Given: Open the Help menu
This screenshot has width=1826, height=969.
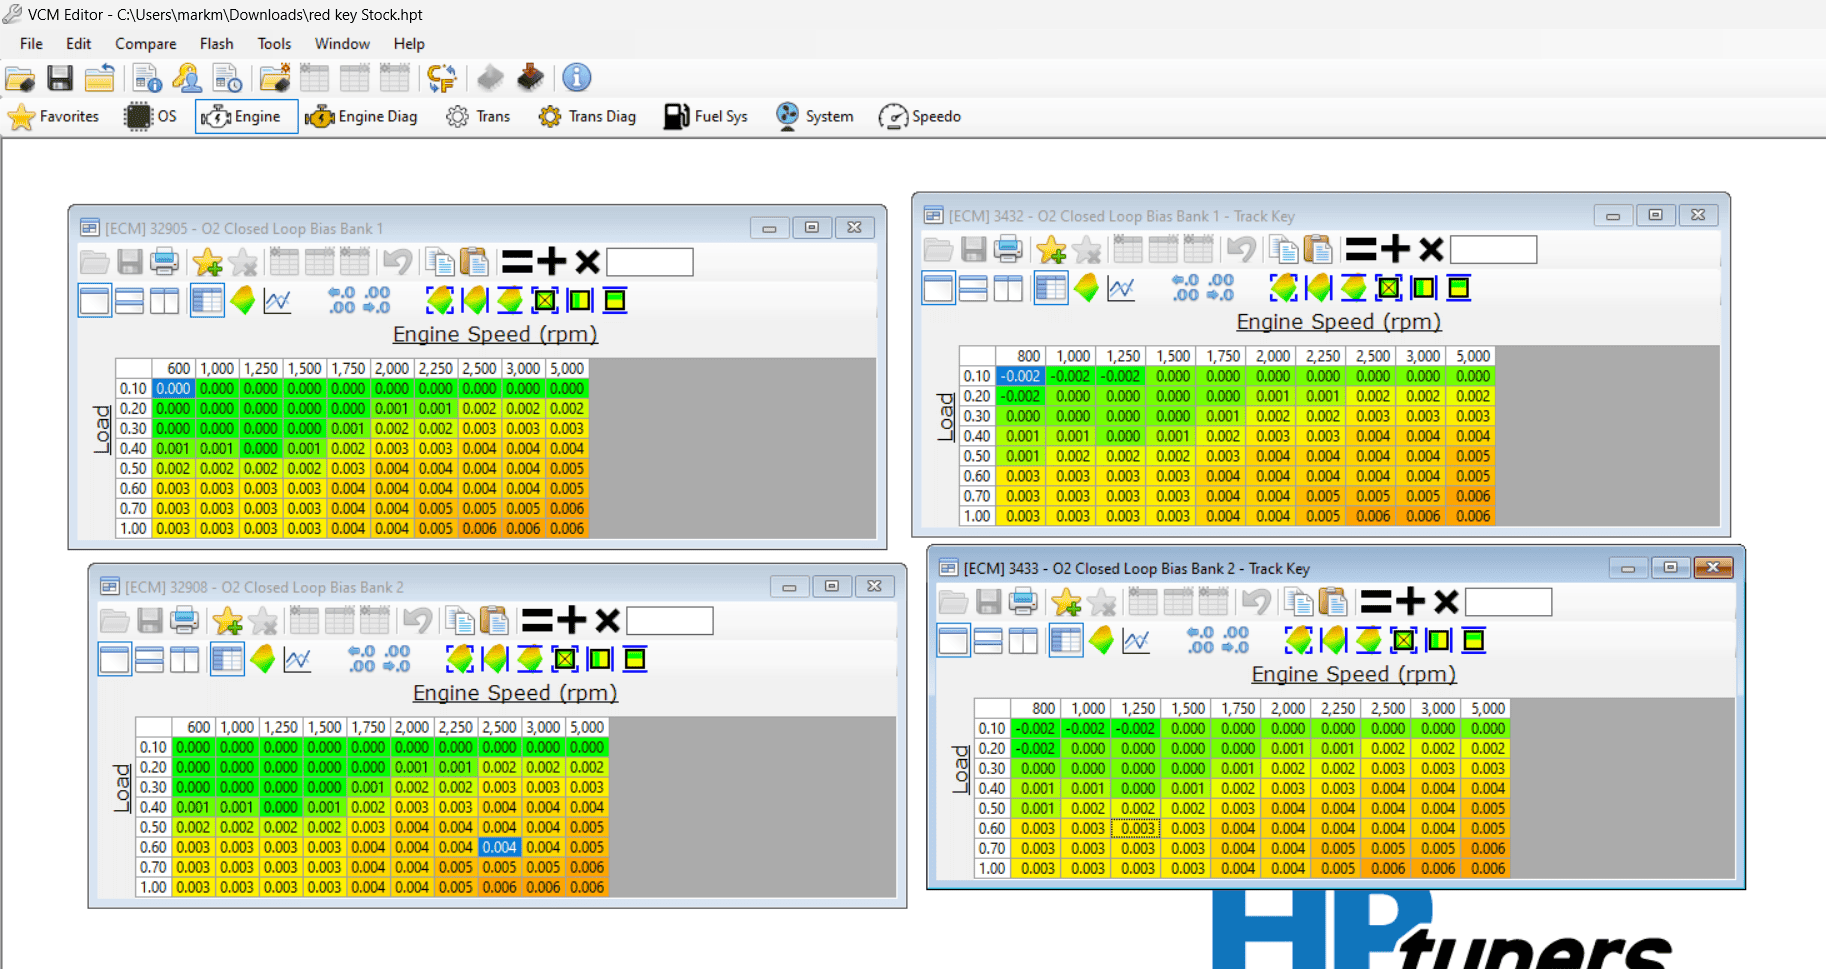Looking at the screenshot, I should pos(409,44).
